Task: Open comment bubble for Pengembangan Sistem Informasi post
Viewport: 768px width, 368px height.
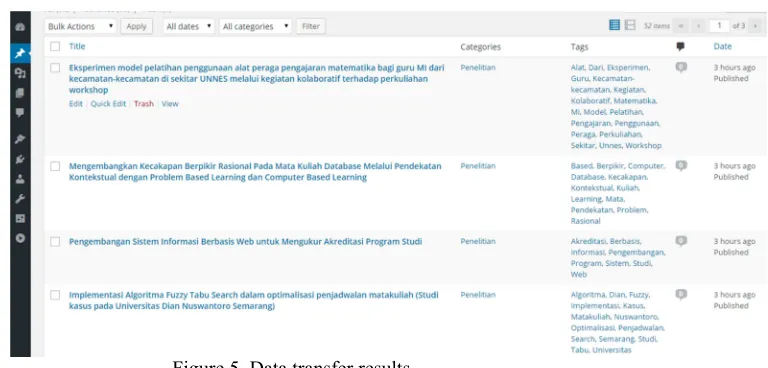Action: pos(681,241)
